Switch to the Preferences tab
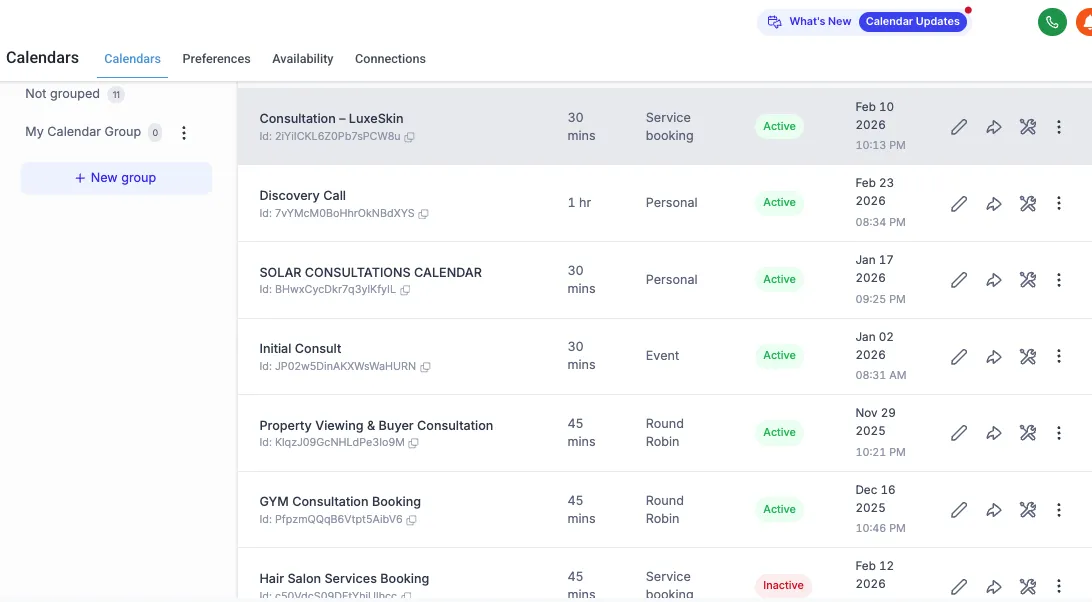1092x602 pixels. [x=216, y=59]
